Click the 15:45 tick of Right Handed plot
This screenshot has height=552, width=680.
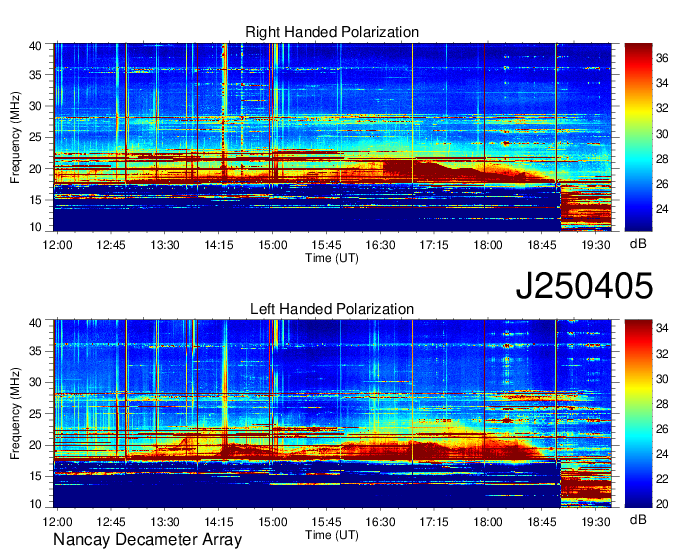326,245
